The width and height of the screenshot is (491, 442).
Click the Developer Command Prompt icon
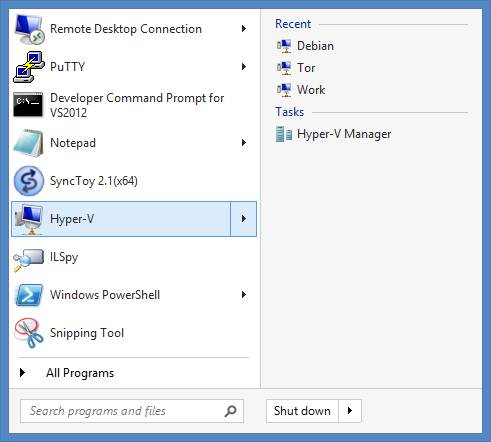pos(28,105)
